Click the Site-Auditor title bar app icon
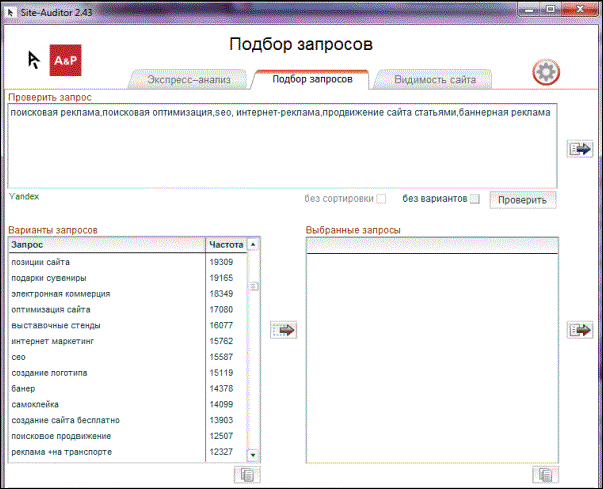The width and height of the screenshot is (603, 489). pos(11,9)
